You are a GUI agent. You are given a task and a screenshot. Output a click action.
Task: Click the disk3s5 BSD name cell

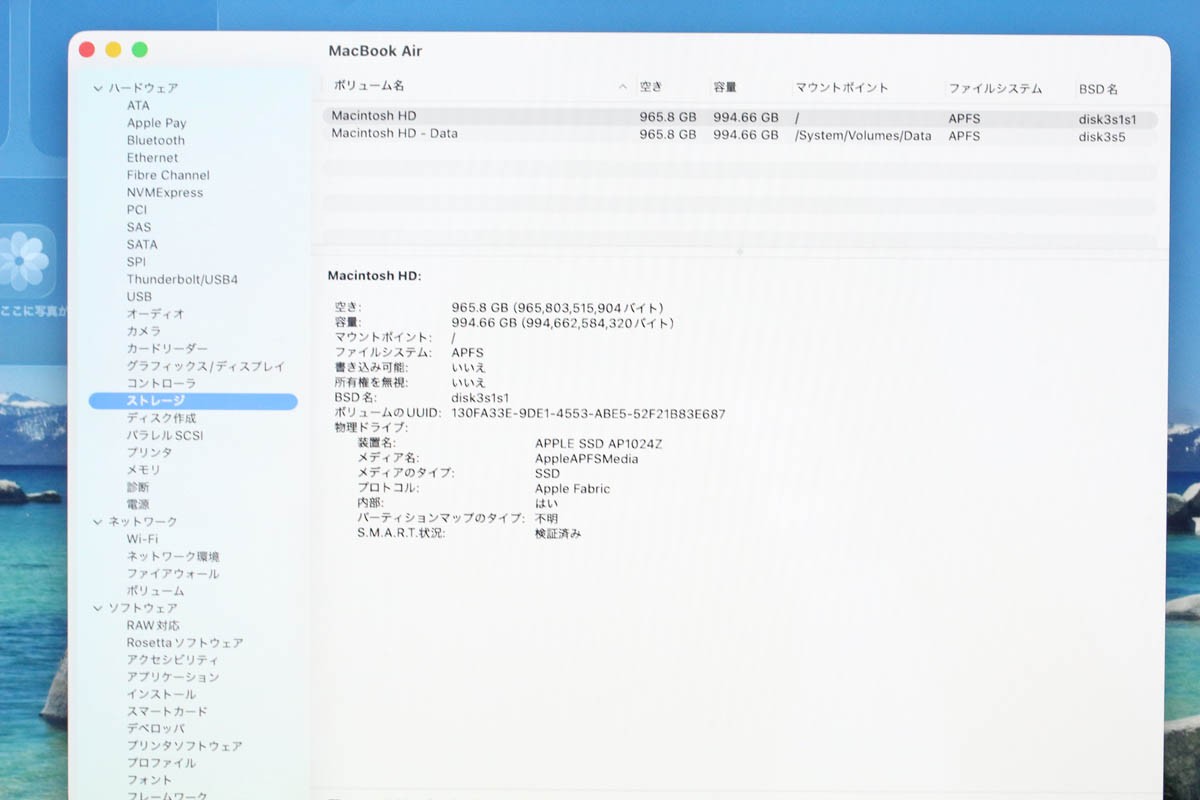(1101, 137)
